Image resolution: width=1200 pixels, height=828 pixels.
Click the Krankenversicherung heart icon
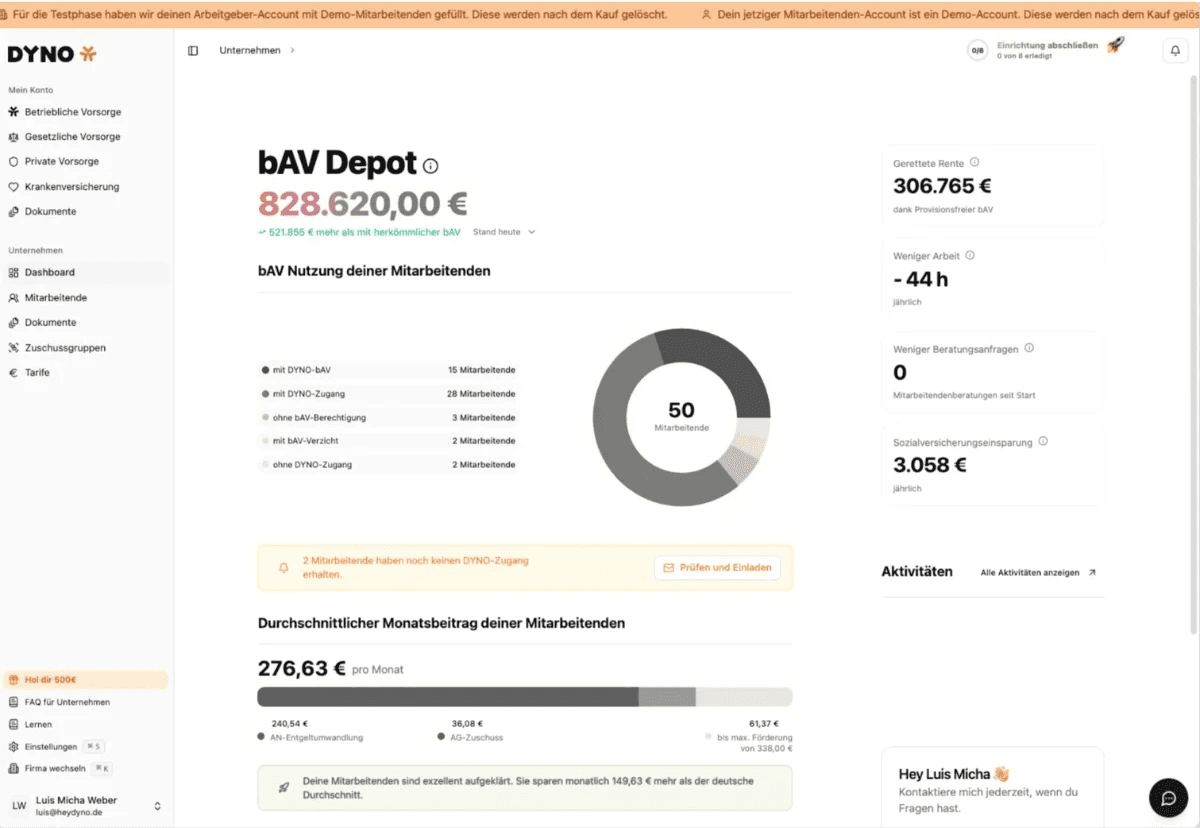tap(14, 187)
